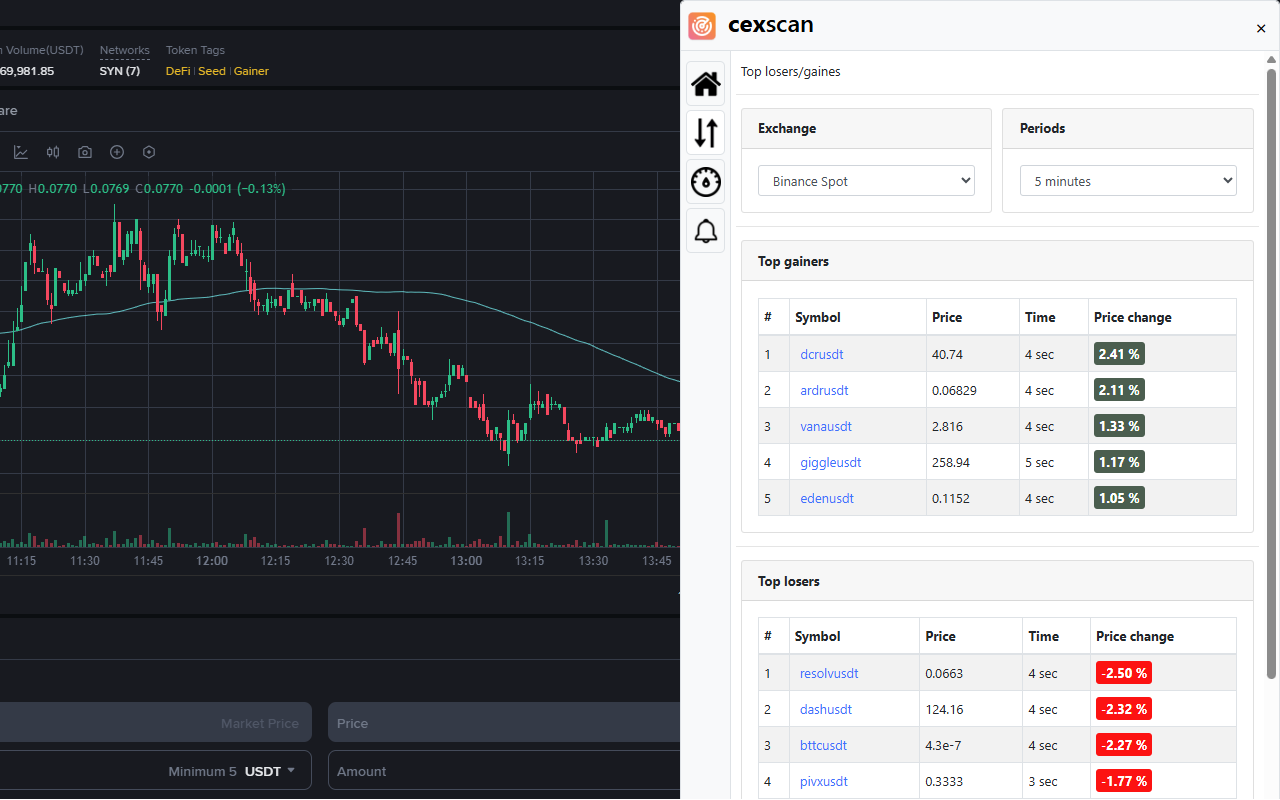
Task: Focus the Price input field
Action: pyautogui.click(x=504, y=723)
